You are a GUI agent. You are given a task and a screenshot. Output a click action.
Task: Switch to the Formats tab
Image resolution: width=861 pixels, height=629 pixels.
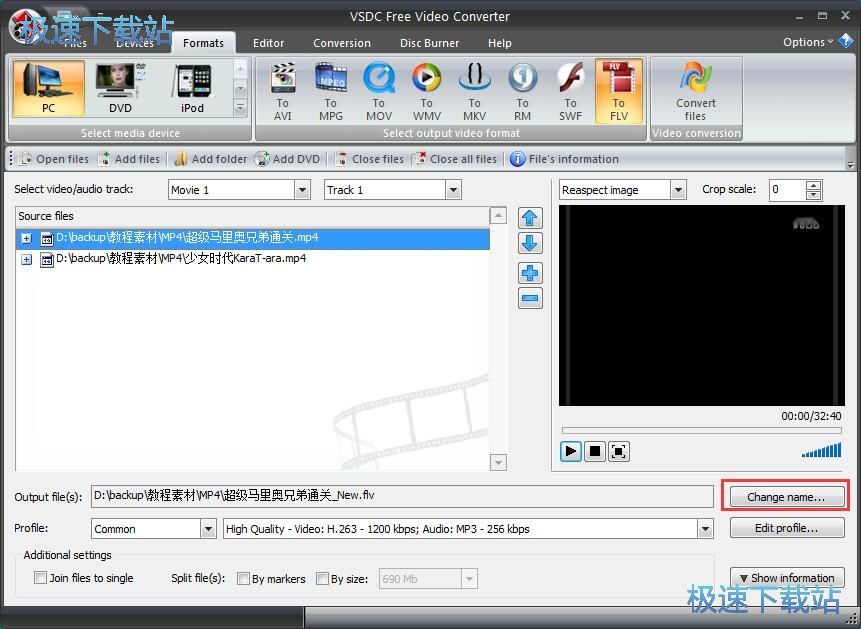coord(203,43)
